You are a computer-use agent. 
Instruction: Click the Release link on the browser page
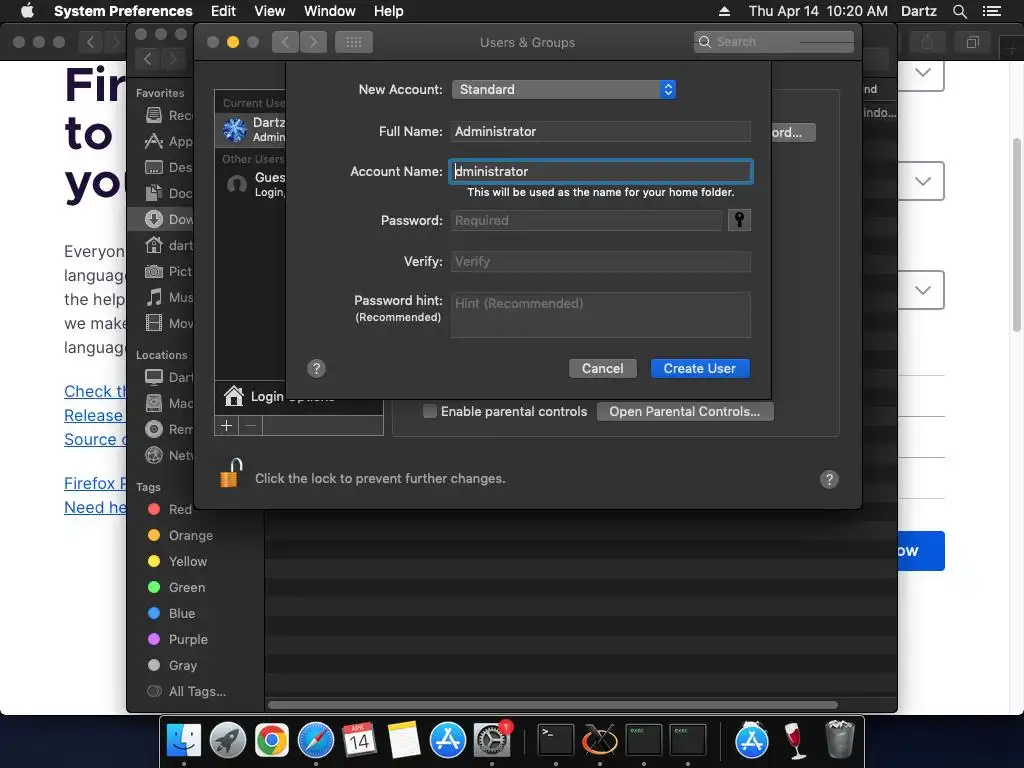tap(93, 415)
